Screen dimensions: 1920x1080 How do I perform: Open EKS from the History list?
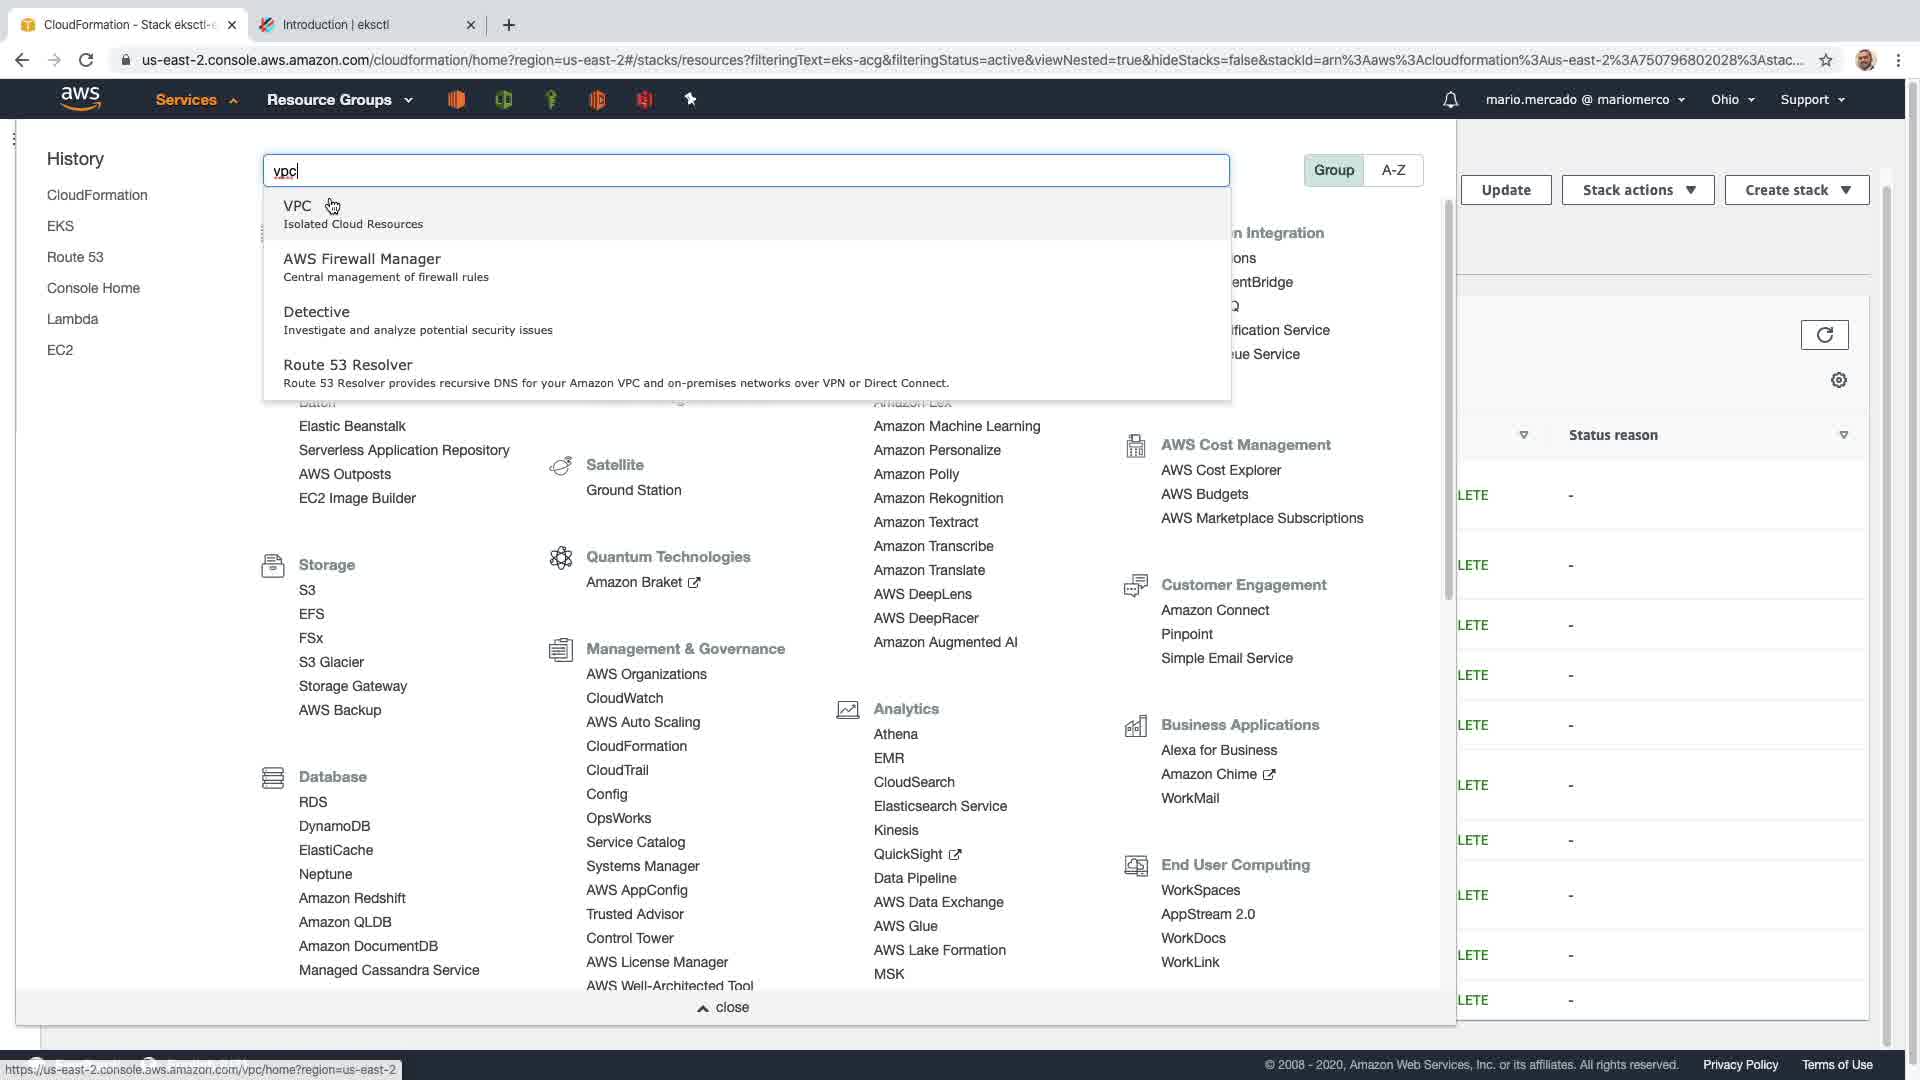pos(60,226)
